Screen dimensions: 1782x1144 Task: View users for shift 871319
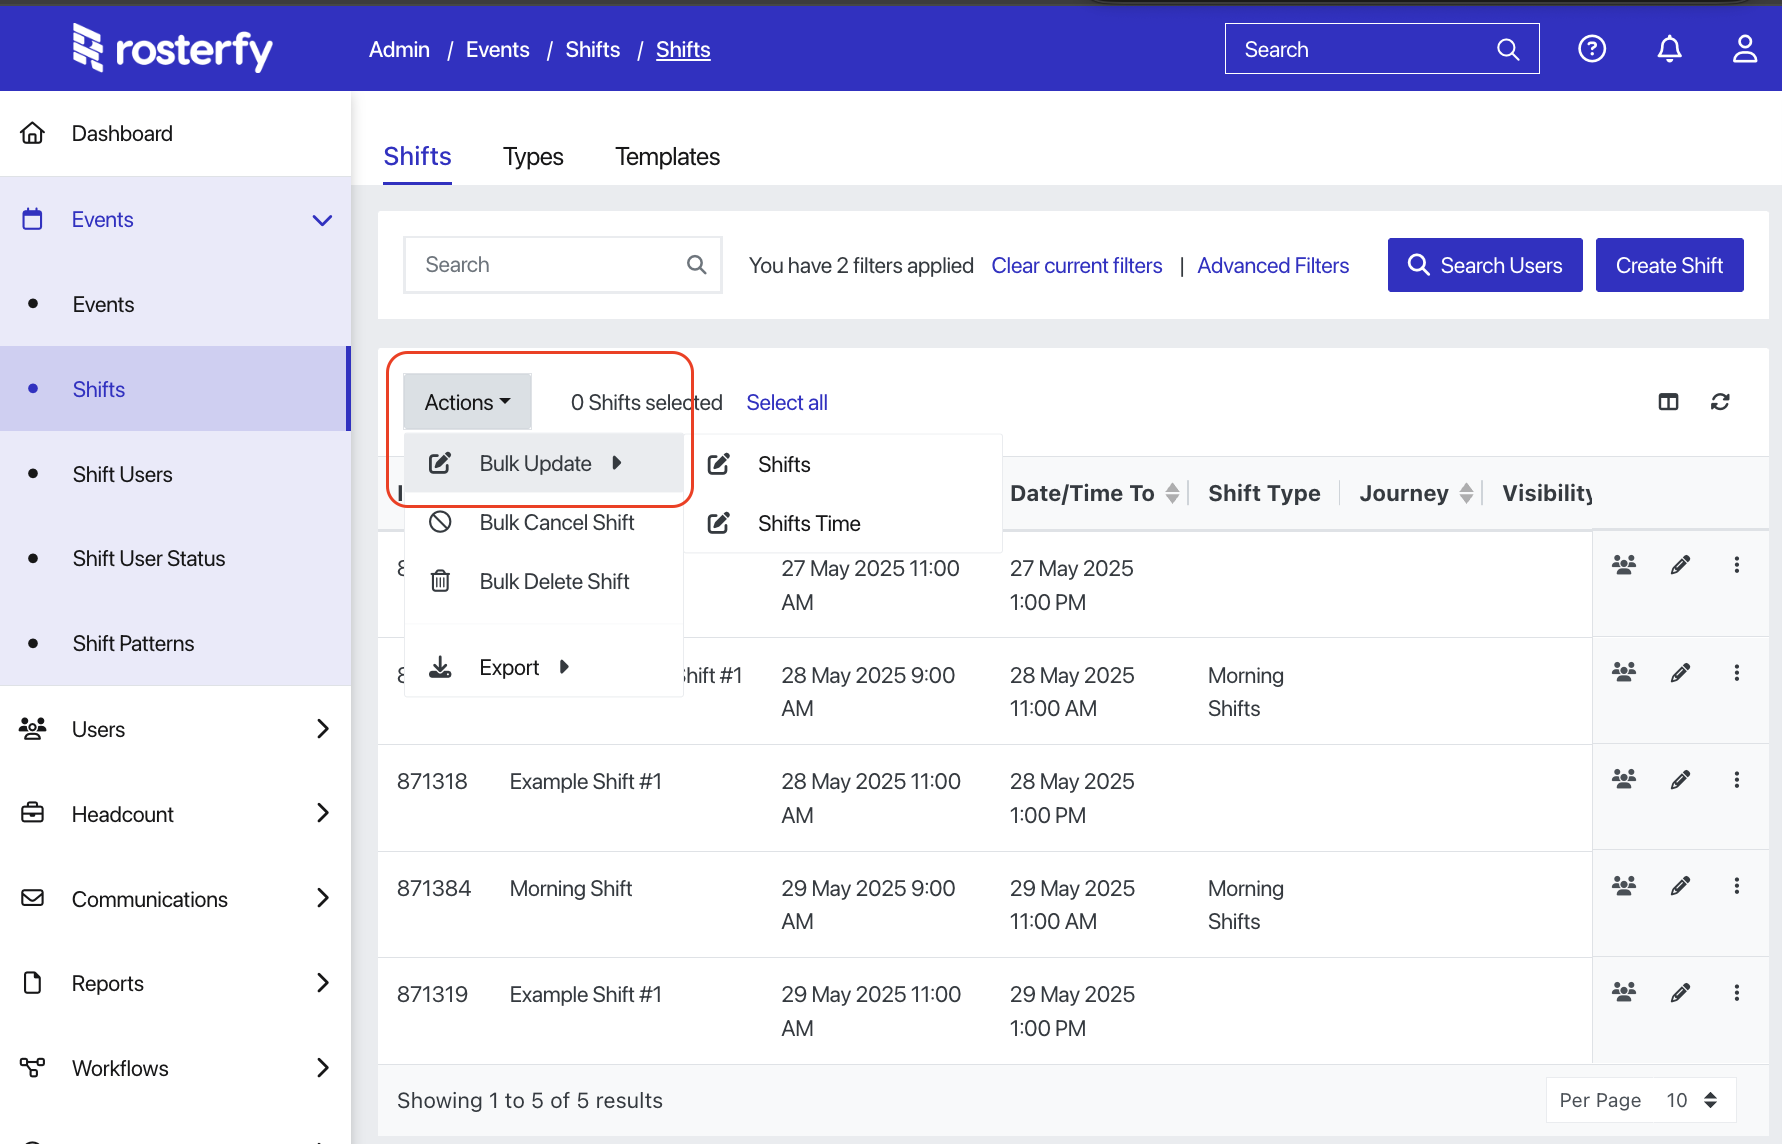click(1624, 992)
